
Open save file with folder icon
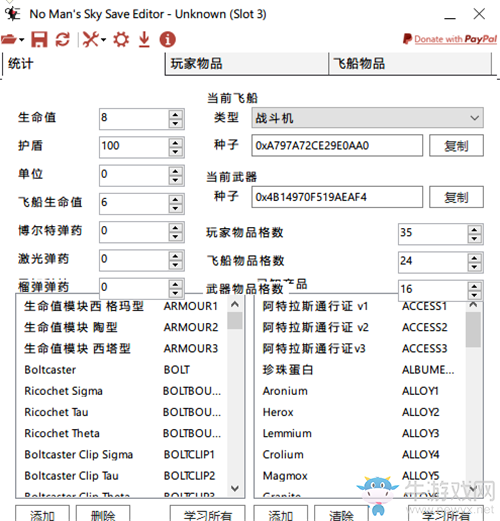coord(9,40)
